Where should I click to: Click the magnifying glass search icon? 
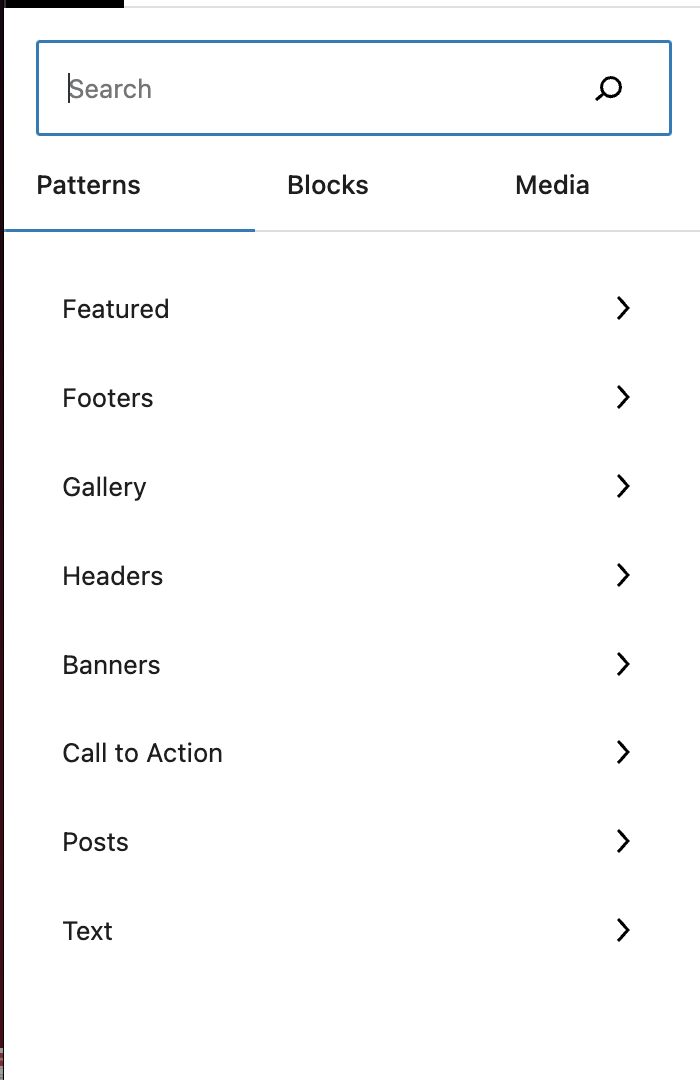click(x=608, y=88)
